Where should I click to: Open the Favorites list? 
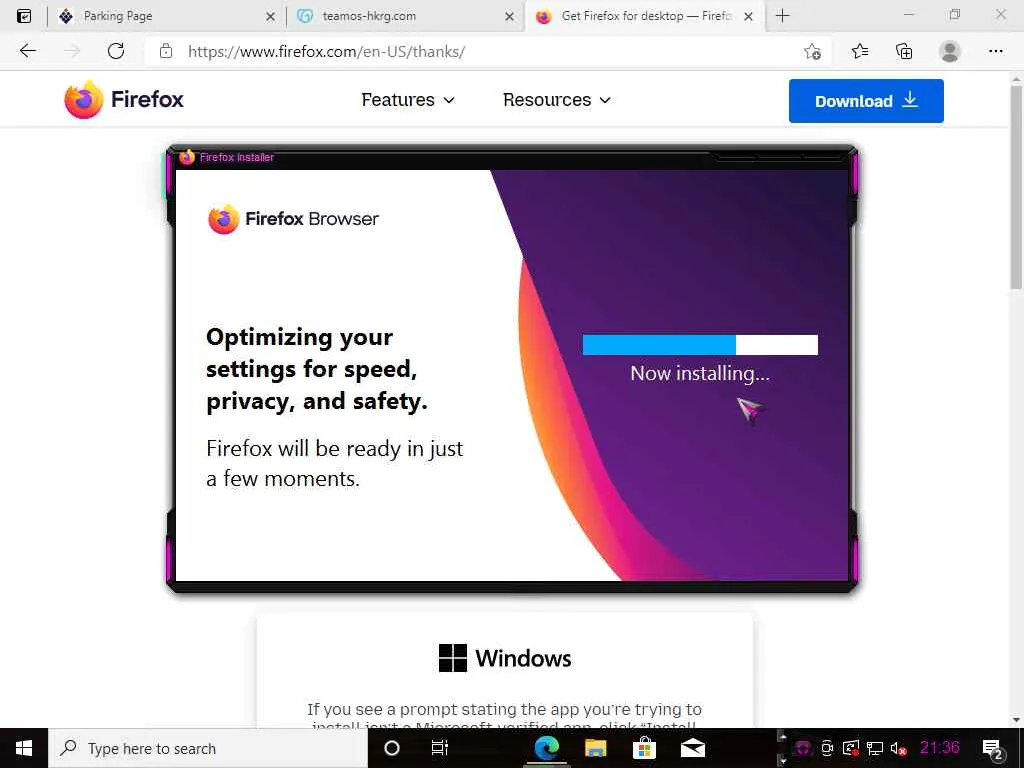click(x=860, y=51)
